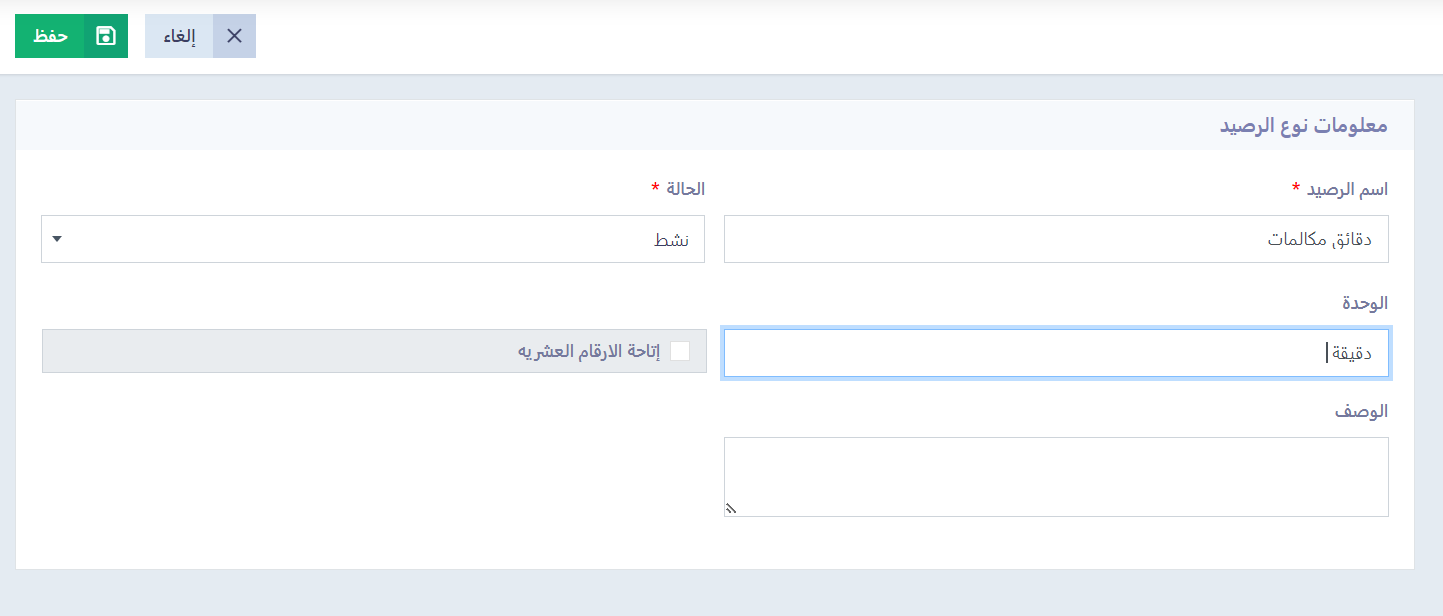Click the red asterisk next to اسم الرصيد
This screenshot has height=616, width=1443.
(x=1296, y=188)
